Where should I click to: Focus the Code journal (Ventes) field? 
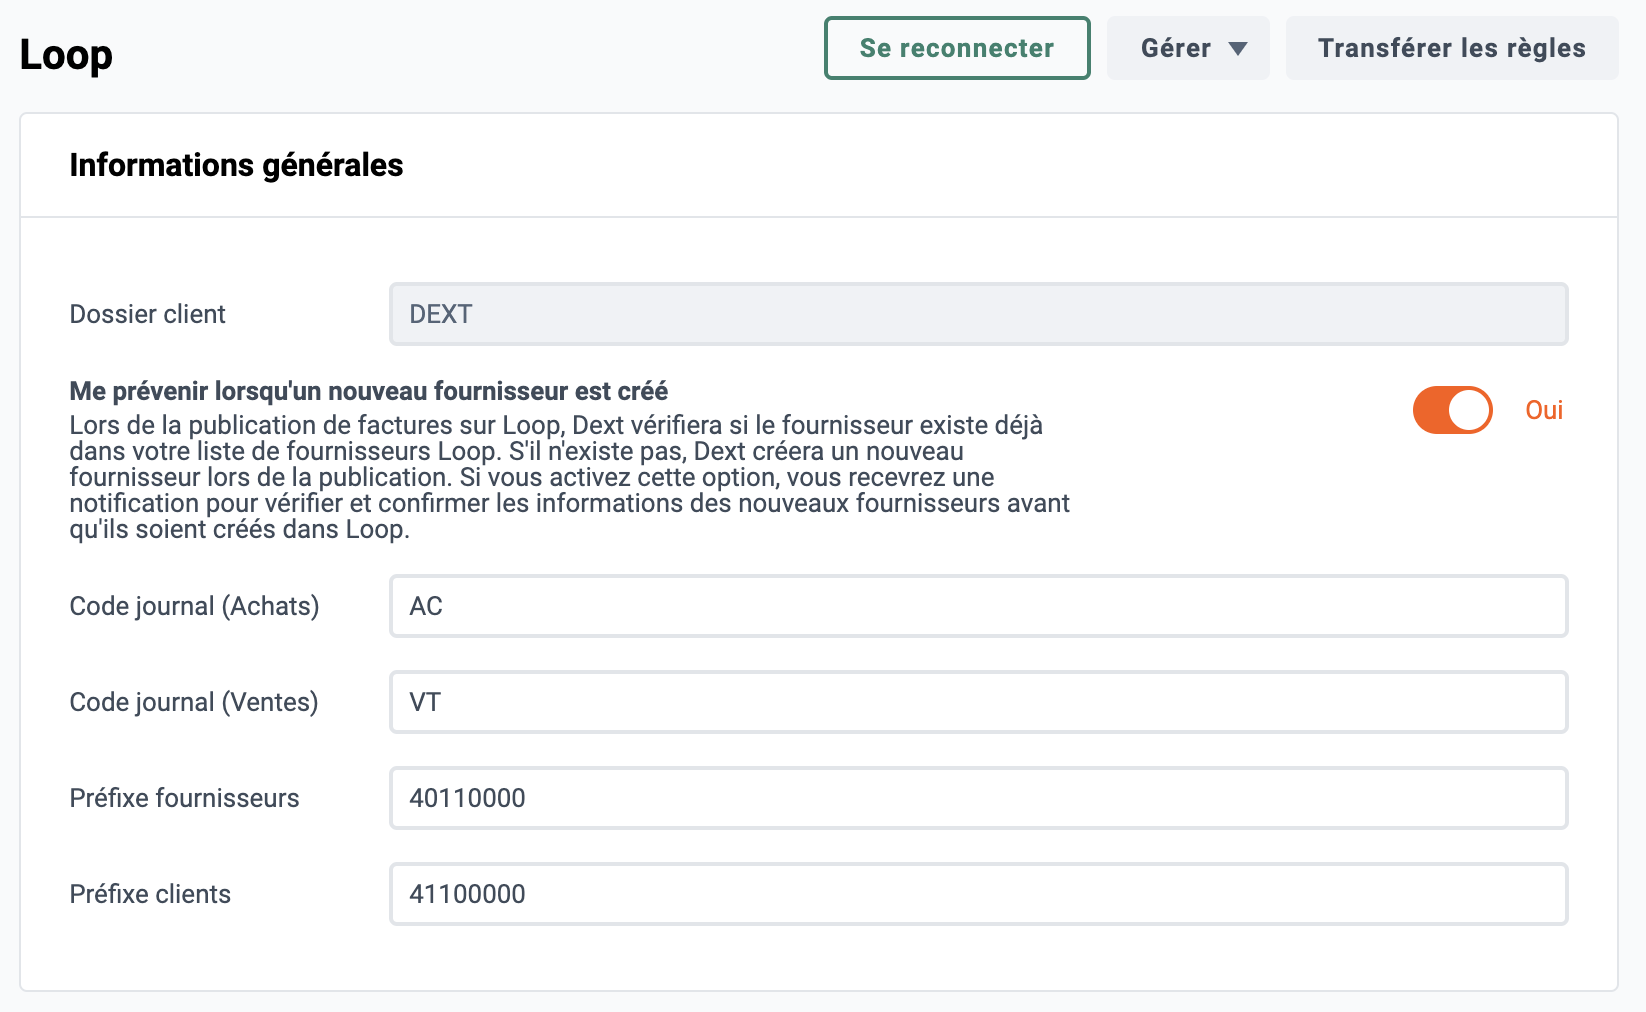[x=978, y=702]
